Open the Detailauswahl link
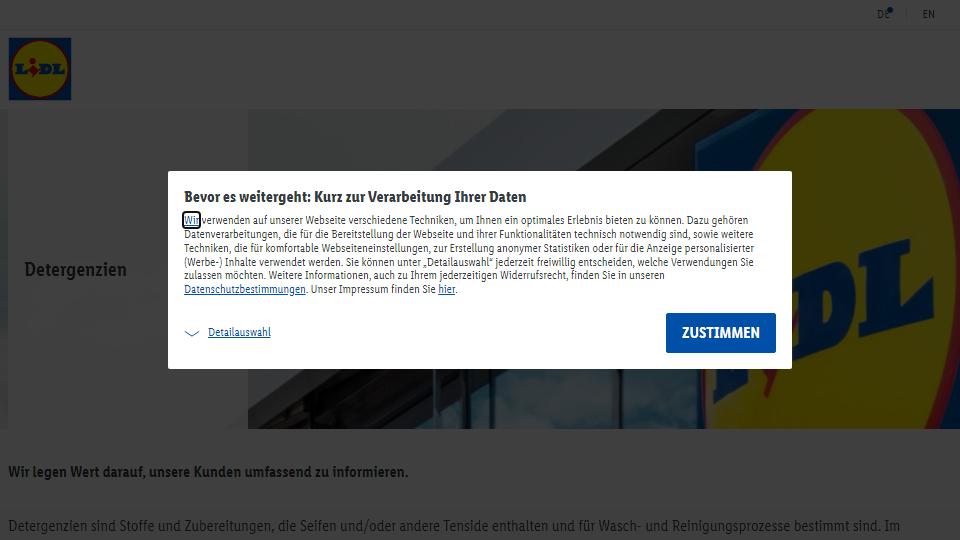Image resolution: width=960 pixels, height=540 pixels. 239,332
